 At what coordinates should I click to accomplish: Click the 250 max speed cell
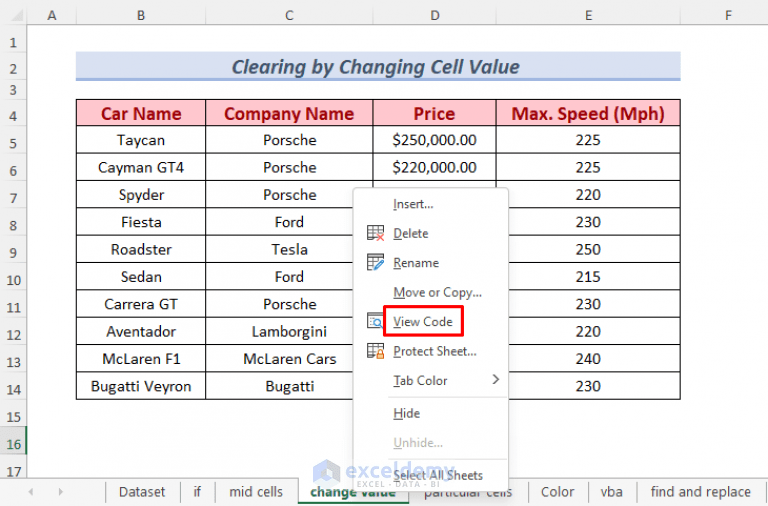pos(588,250)
